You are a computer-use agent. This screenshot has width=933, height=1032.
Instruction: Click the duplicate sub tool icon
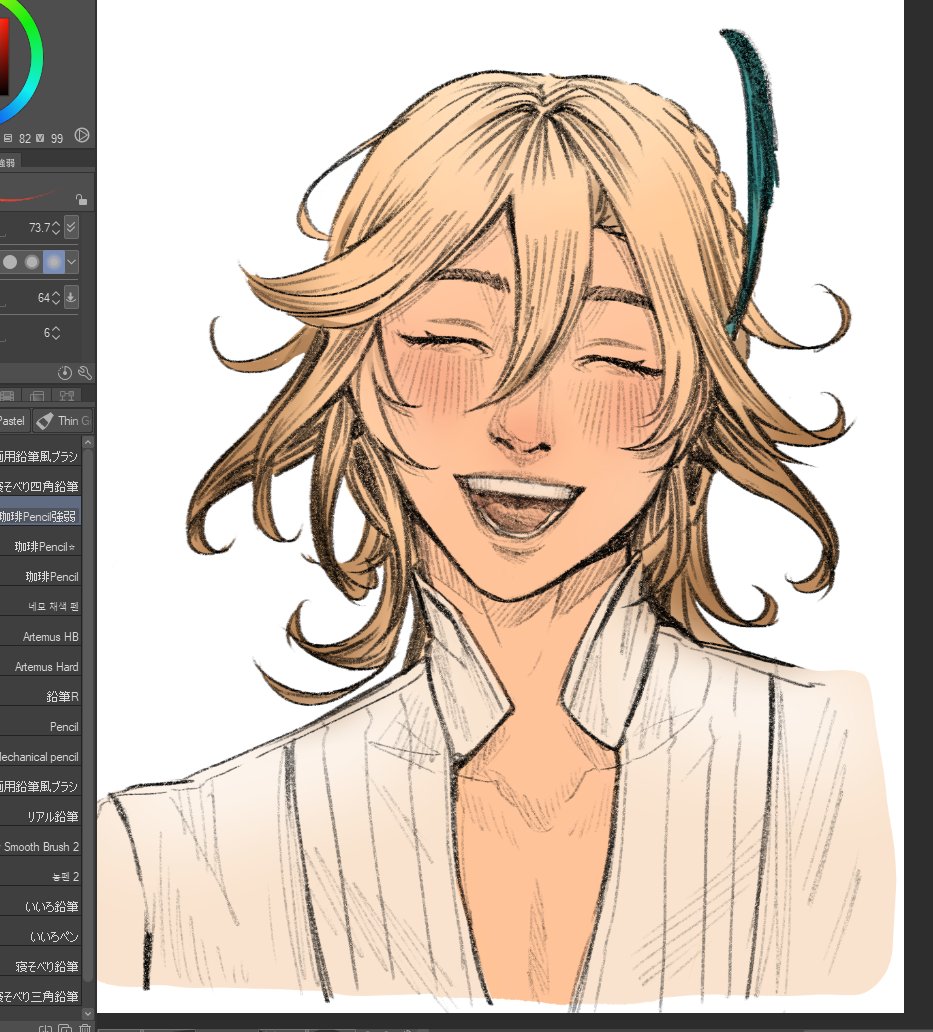point(65,1027)
